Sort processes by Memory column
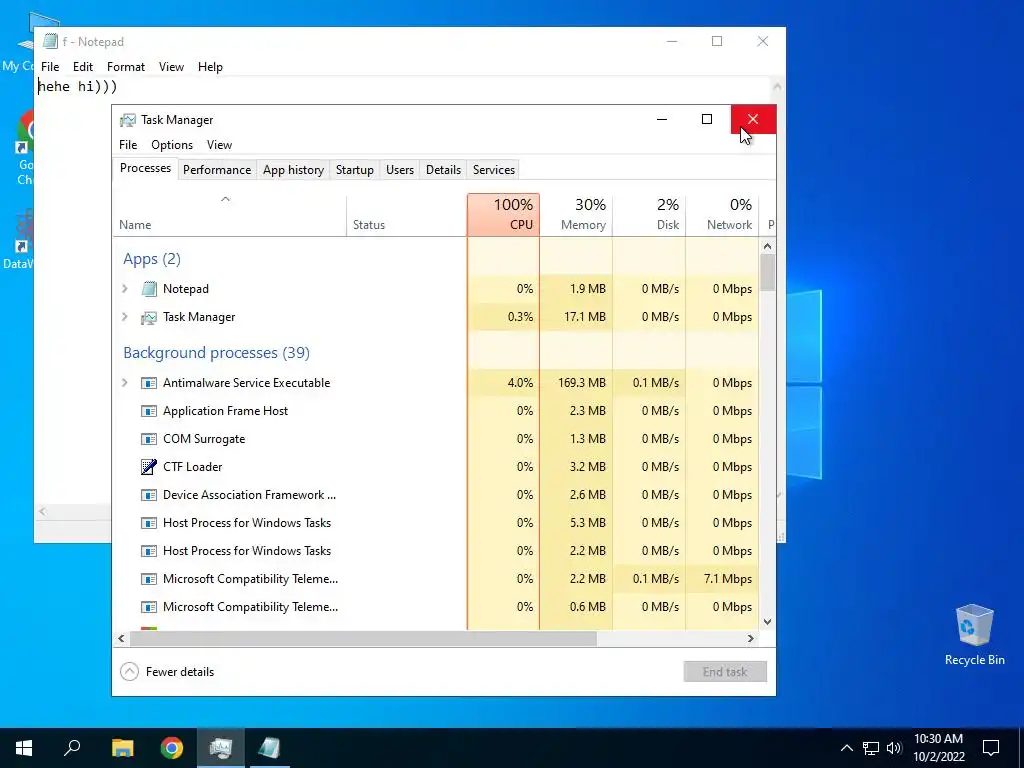Image resolution: width=1024 pixels, height=768 pixels. click(x=576, y=215)
